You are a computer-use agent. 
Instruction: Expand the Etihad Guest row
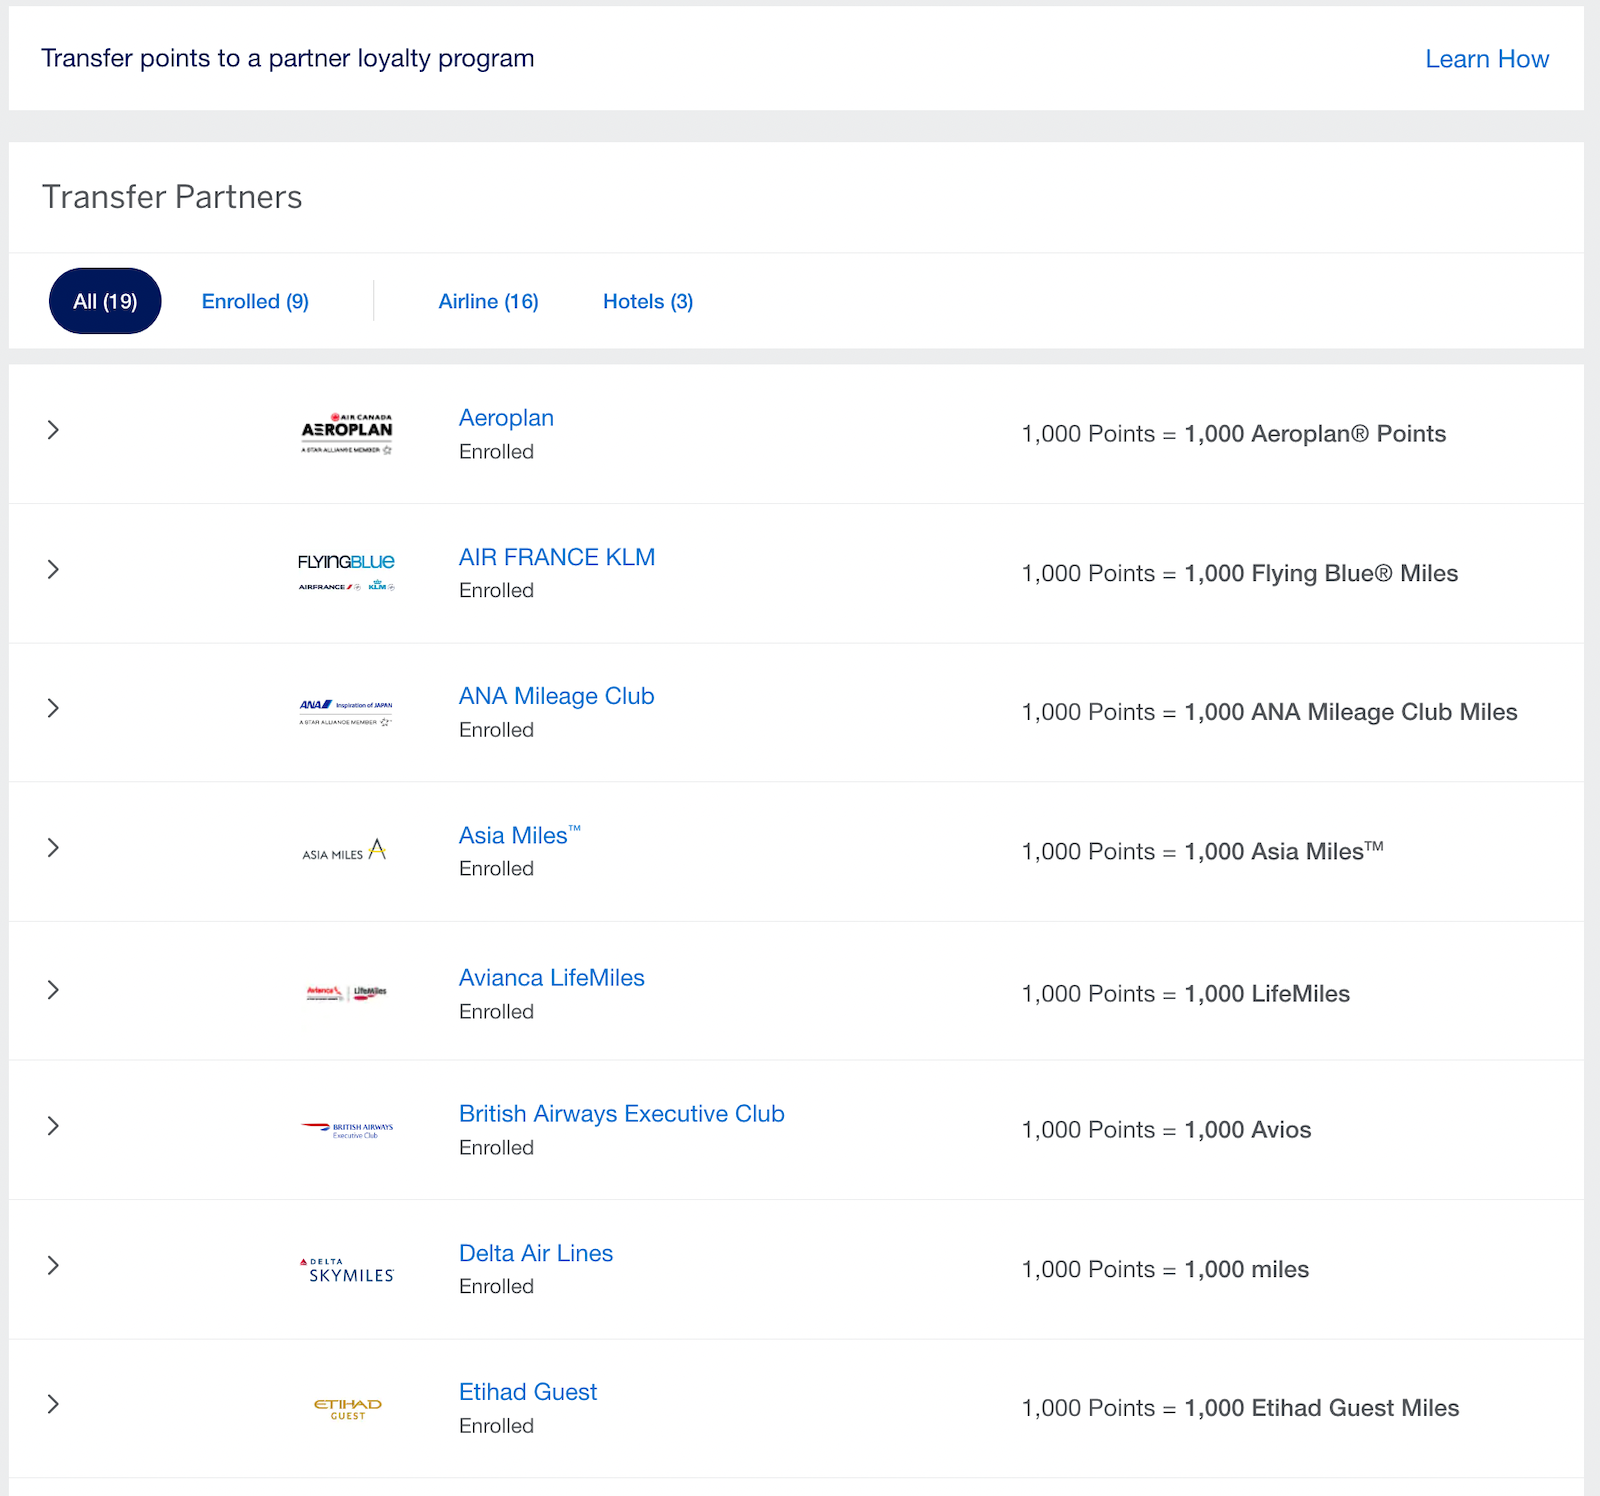click(53, 1404)
